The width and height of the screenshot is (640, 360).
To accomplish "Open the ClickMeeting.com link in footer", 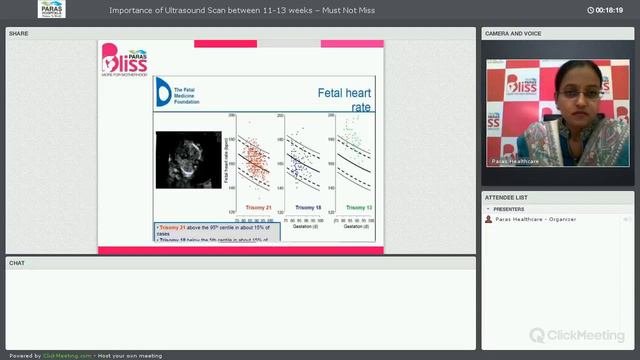I will tap(67, 356).
